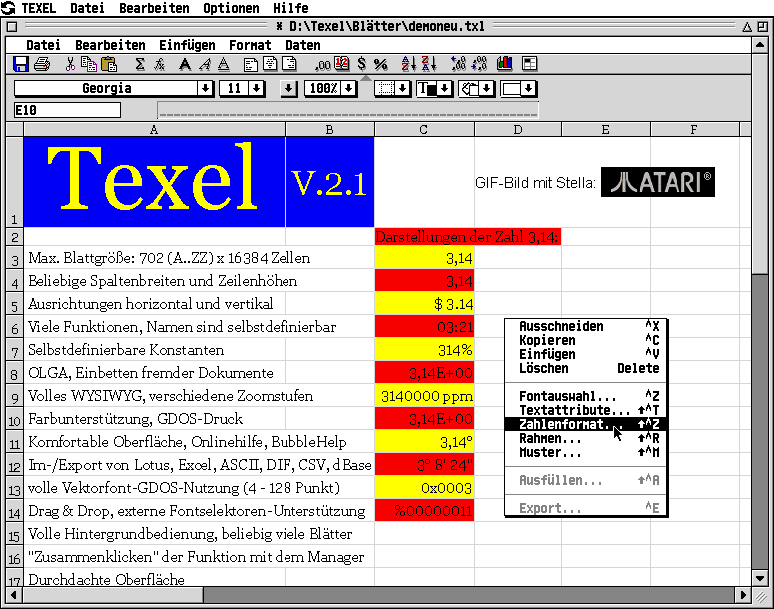Click the scroll right arrow at bottom
774x609 pixels.
pos(743,595)
